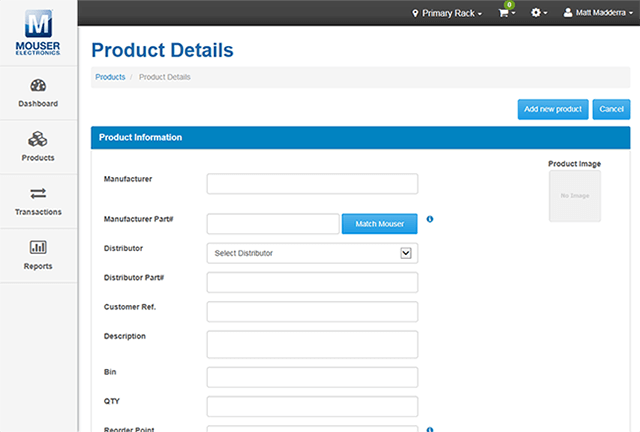The image size is (640, 432).
Task: Expand the Primary Rack location dropdown
Action: [447, 13]
